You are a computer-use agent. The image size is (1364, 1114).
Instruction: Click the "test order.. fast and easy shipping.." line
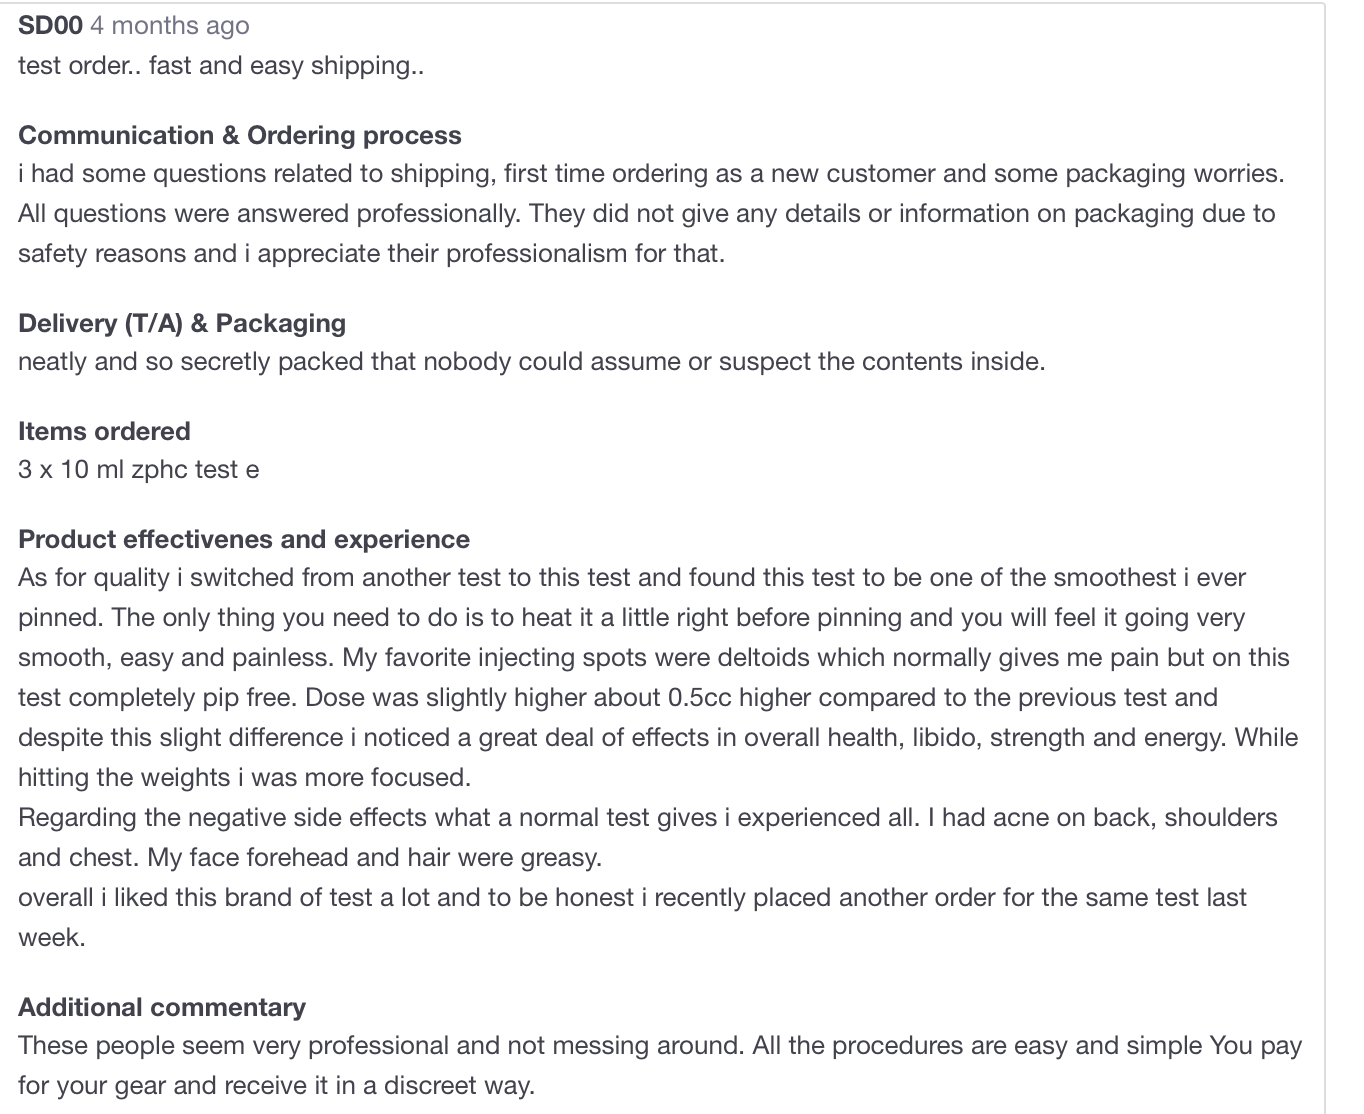point(221,66)
